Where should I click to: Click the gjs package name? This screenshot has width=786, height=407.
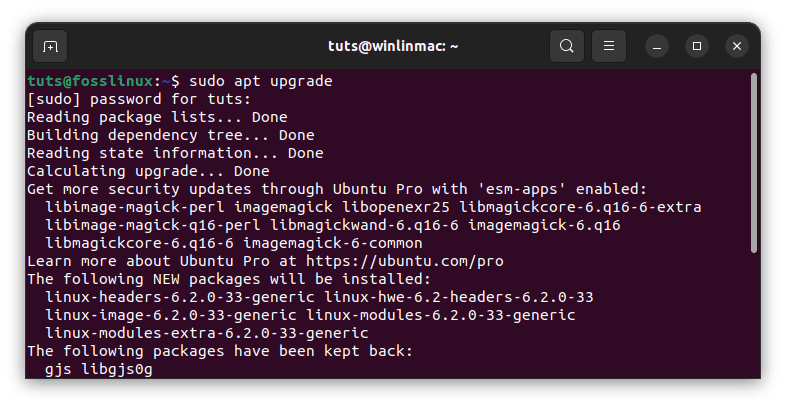pyautogui.click(x=59, y=370)
